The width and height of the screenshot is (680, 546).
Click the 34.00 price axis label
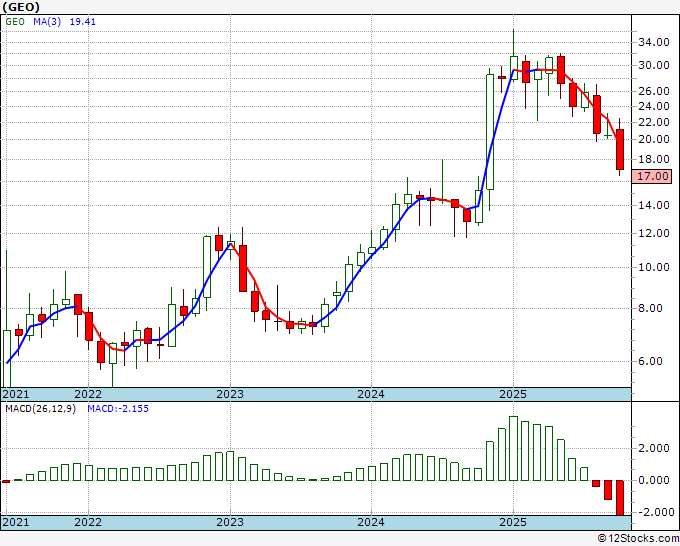653,43
